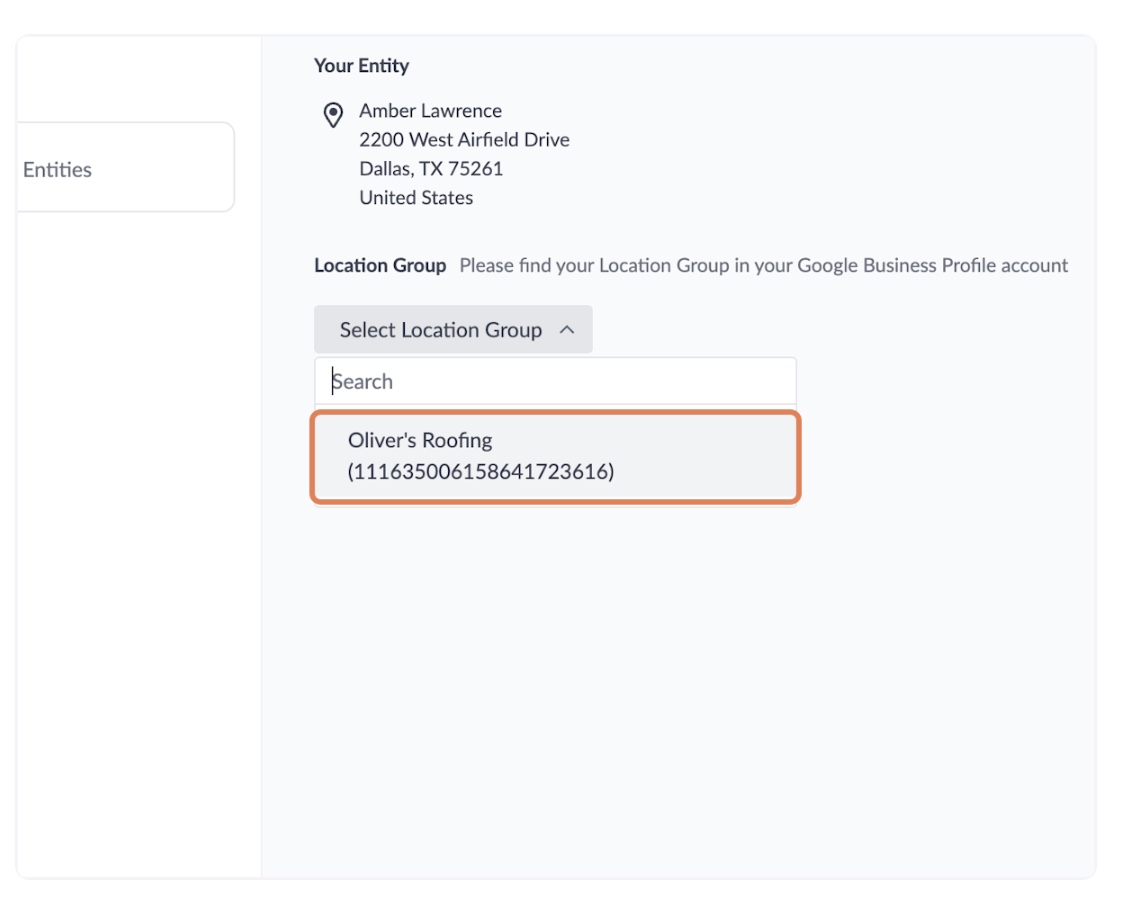
Task: Click the Dallas, TX 75261 line
Action: (x=432, y=169)
